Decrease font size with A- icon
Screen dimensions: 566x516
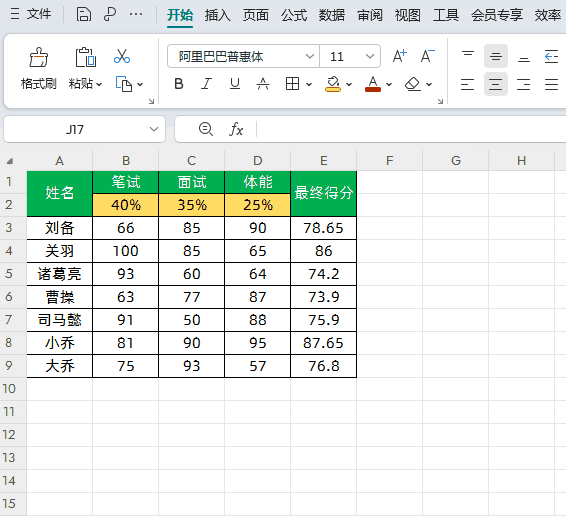428,56
